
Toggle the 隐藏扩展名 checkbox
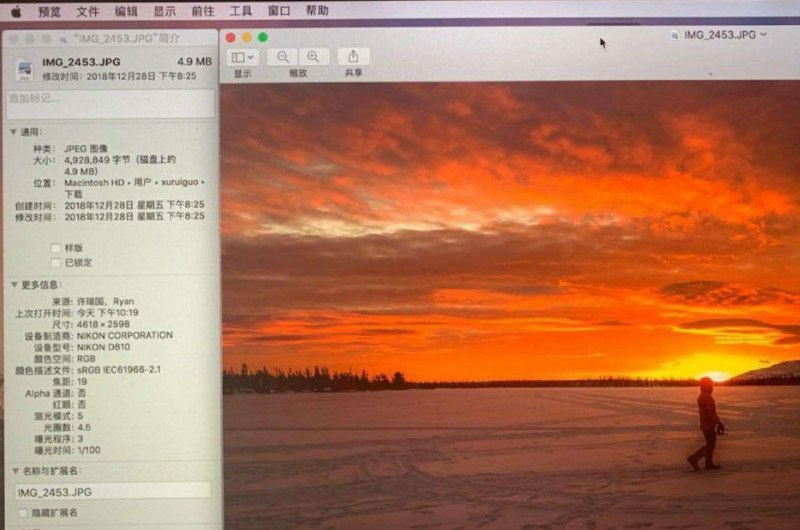pyautogui.click(x=22, y=513)
